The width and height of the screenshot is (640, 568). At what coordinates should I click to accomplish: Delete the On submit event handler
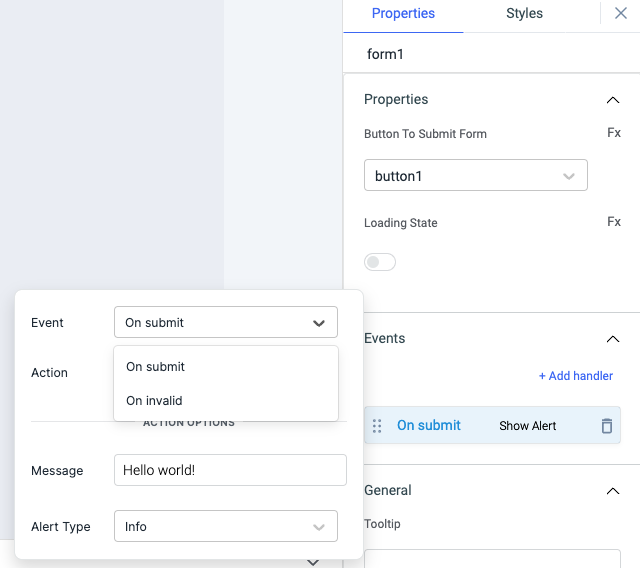point(606,426)
